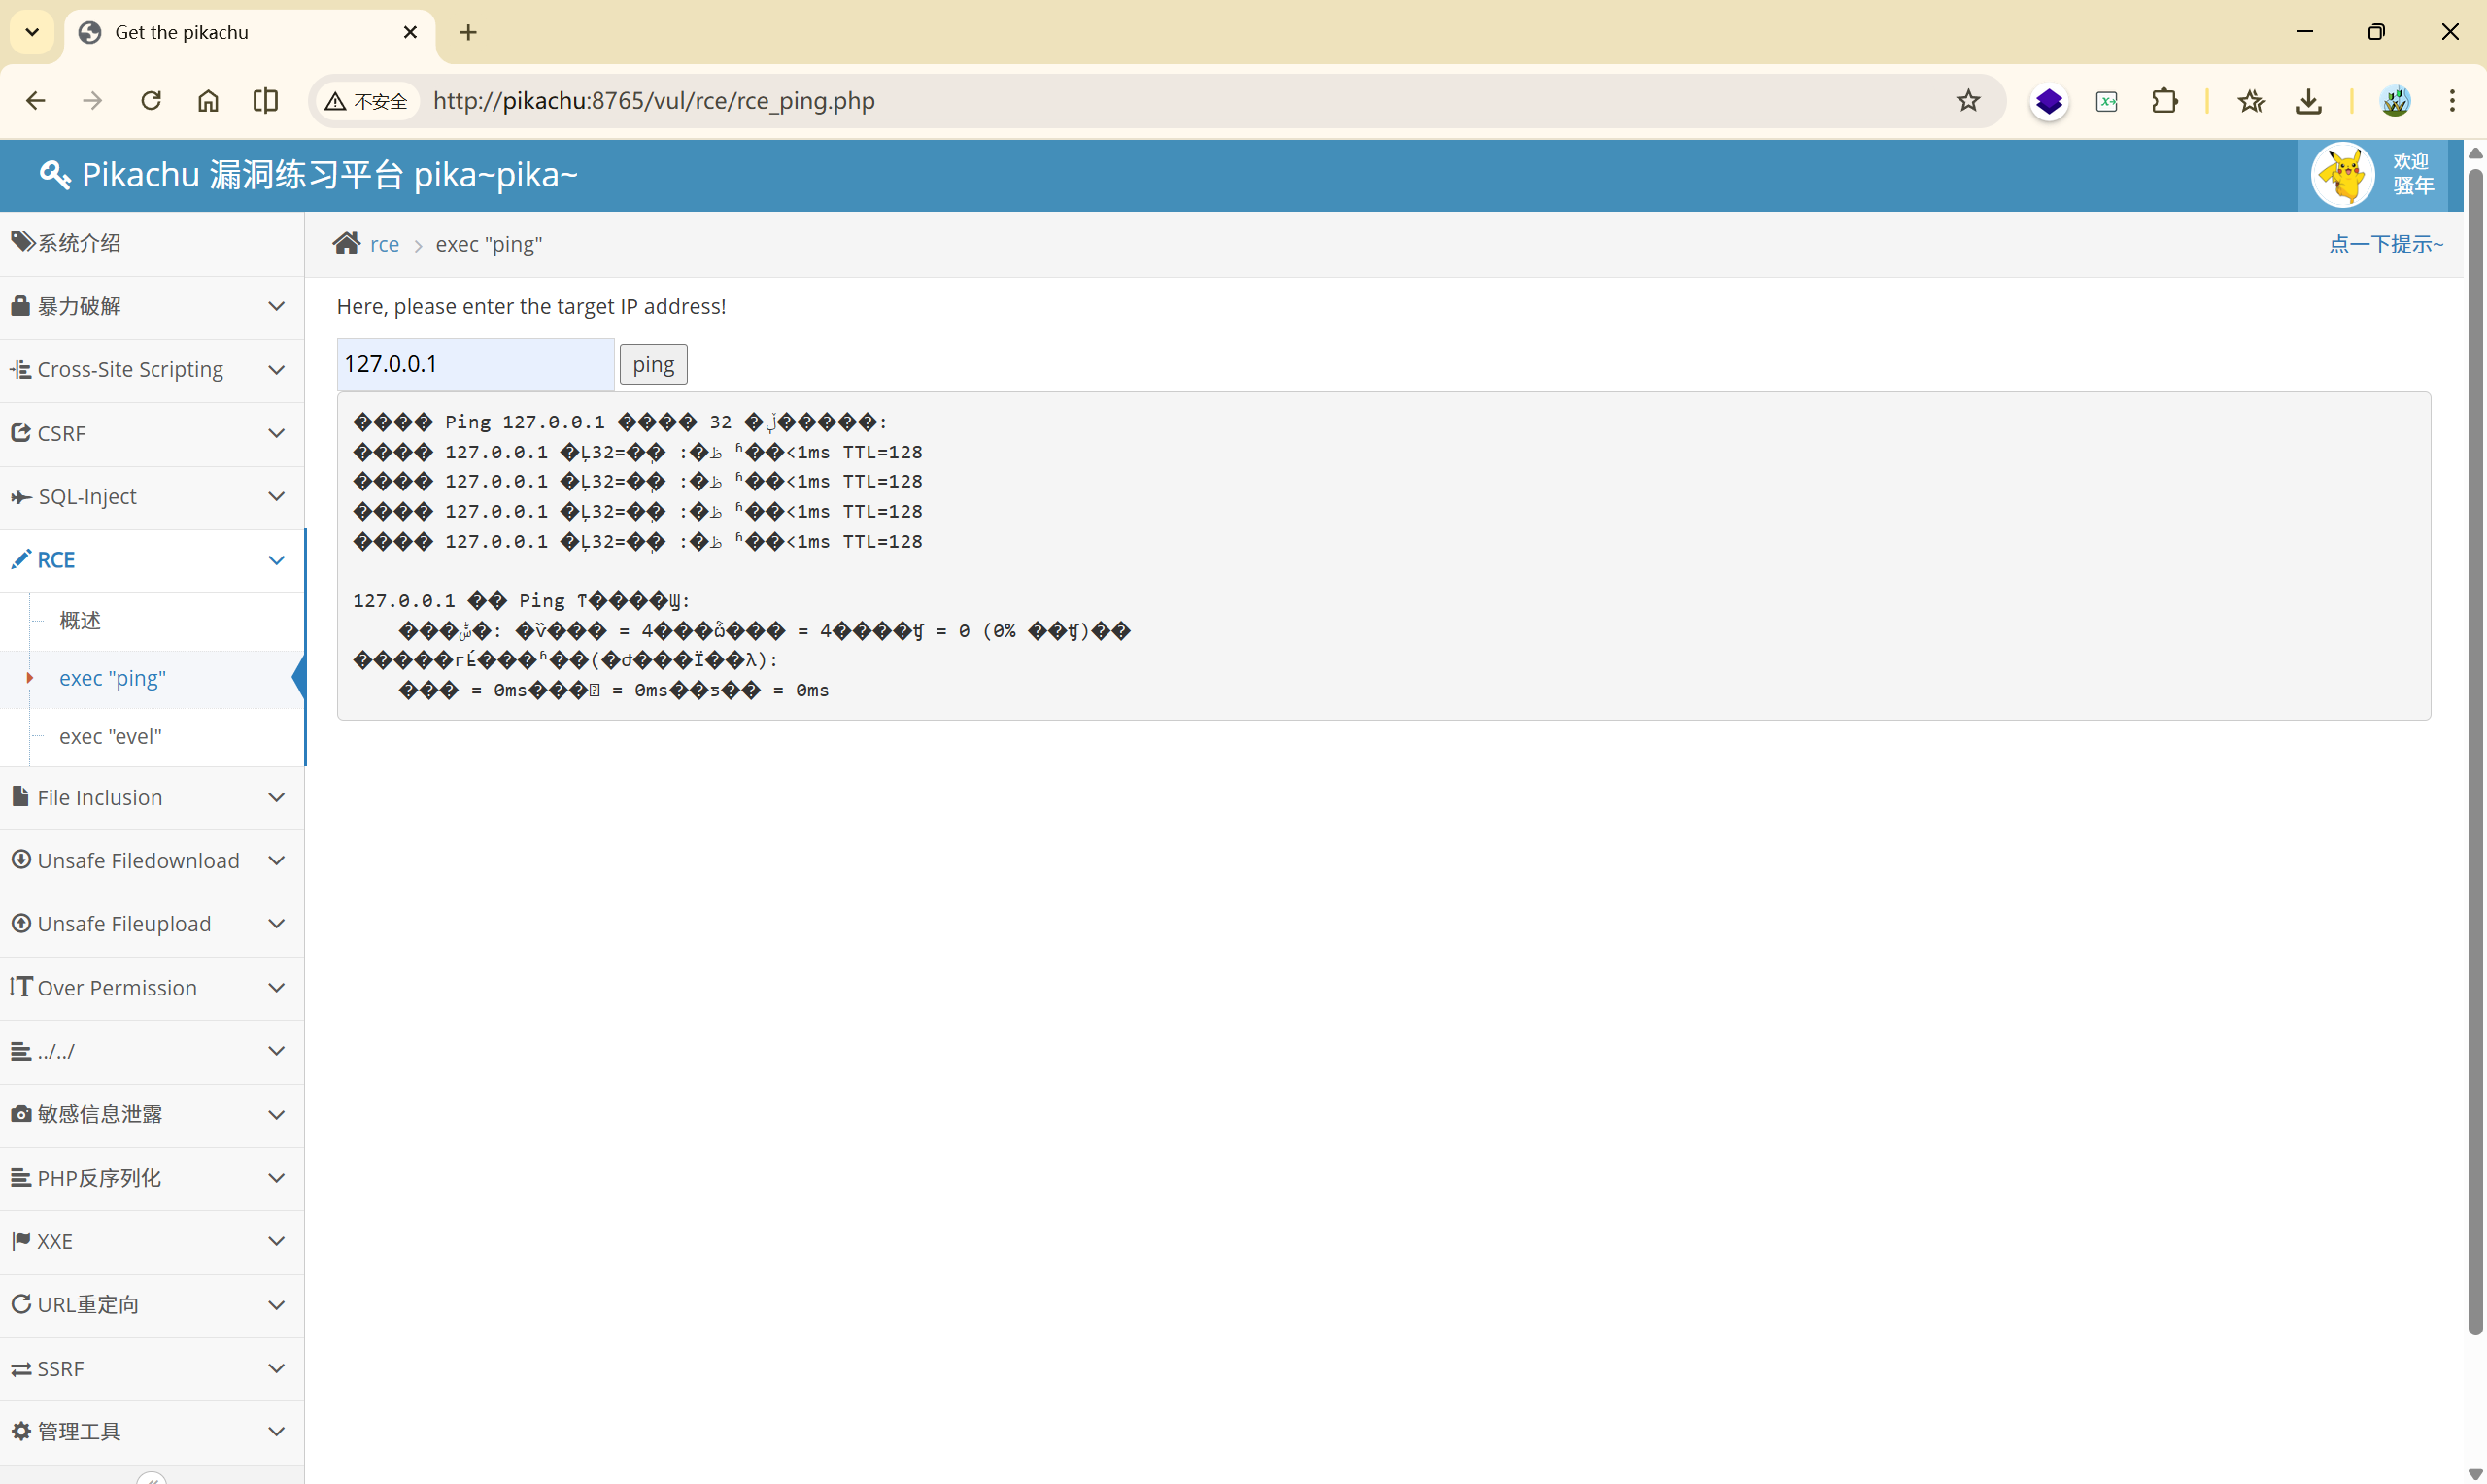Click the Pikachu avatar in header
This screenshot has width=2487, height=1484.
(2342, 175)
